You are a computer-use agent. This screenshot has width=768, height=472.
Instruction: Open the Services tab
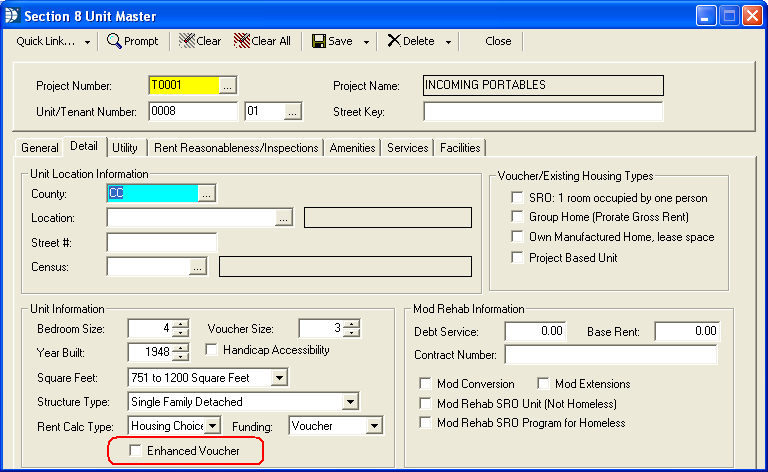point(408,148)
